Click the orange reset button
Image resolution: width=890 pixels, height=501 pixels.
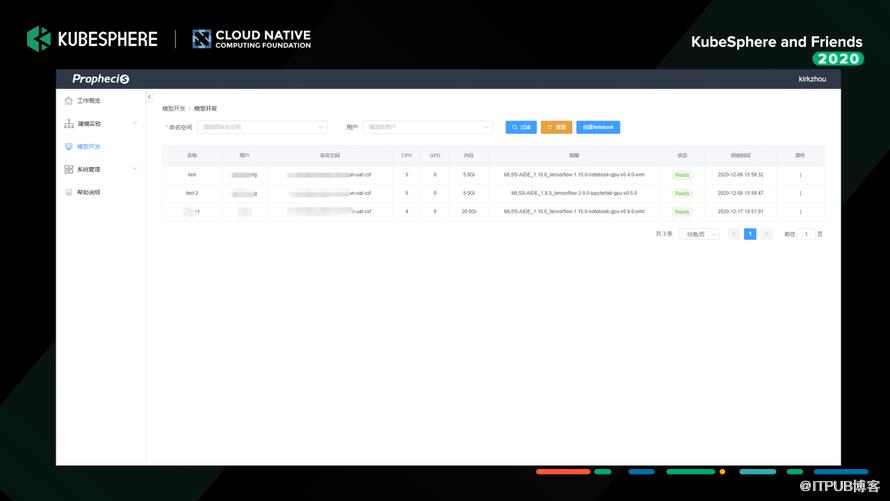556,127
